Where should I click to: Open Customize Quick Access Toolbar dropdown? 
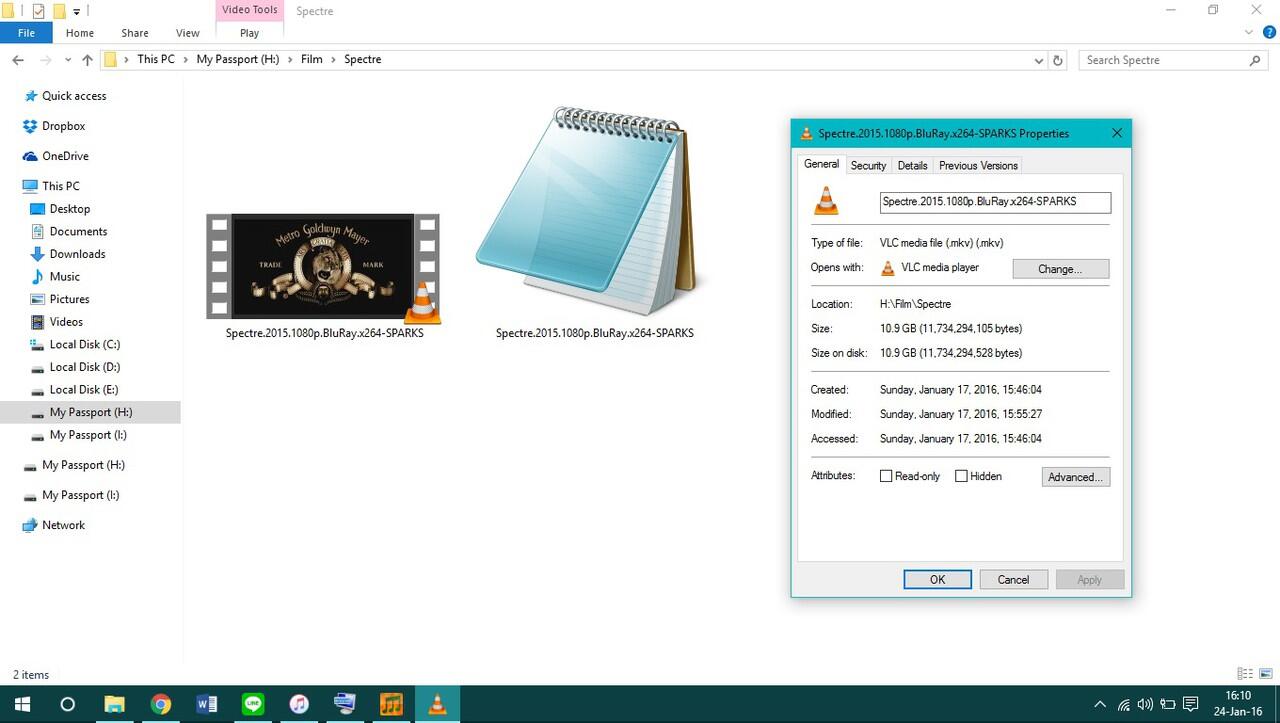76,12
